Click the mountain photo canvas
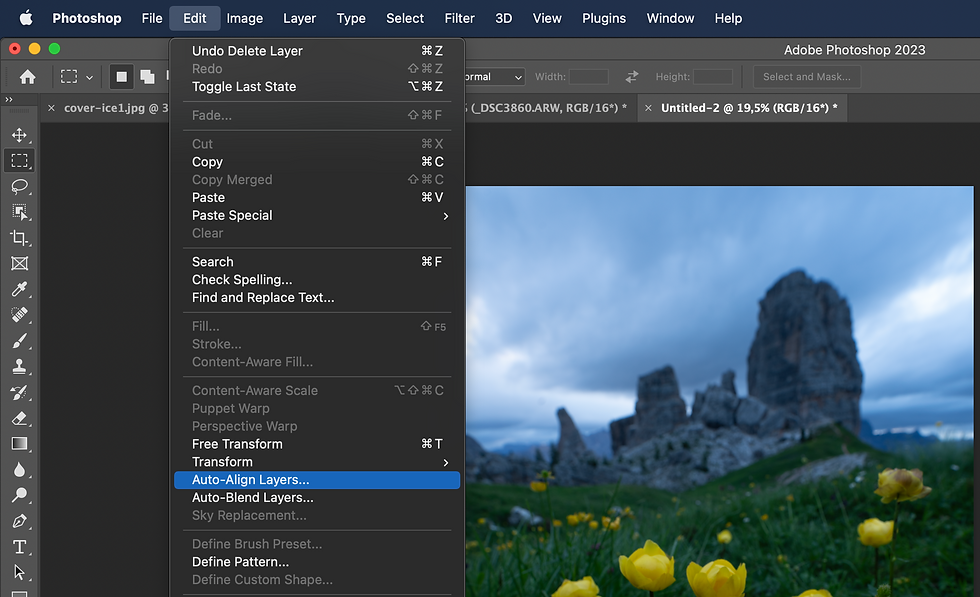The height and width of the screenshot is (597, 980). click(719, 391)
